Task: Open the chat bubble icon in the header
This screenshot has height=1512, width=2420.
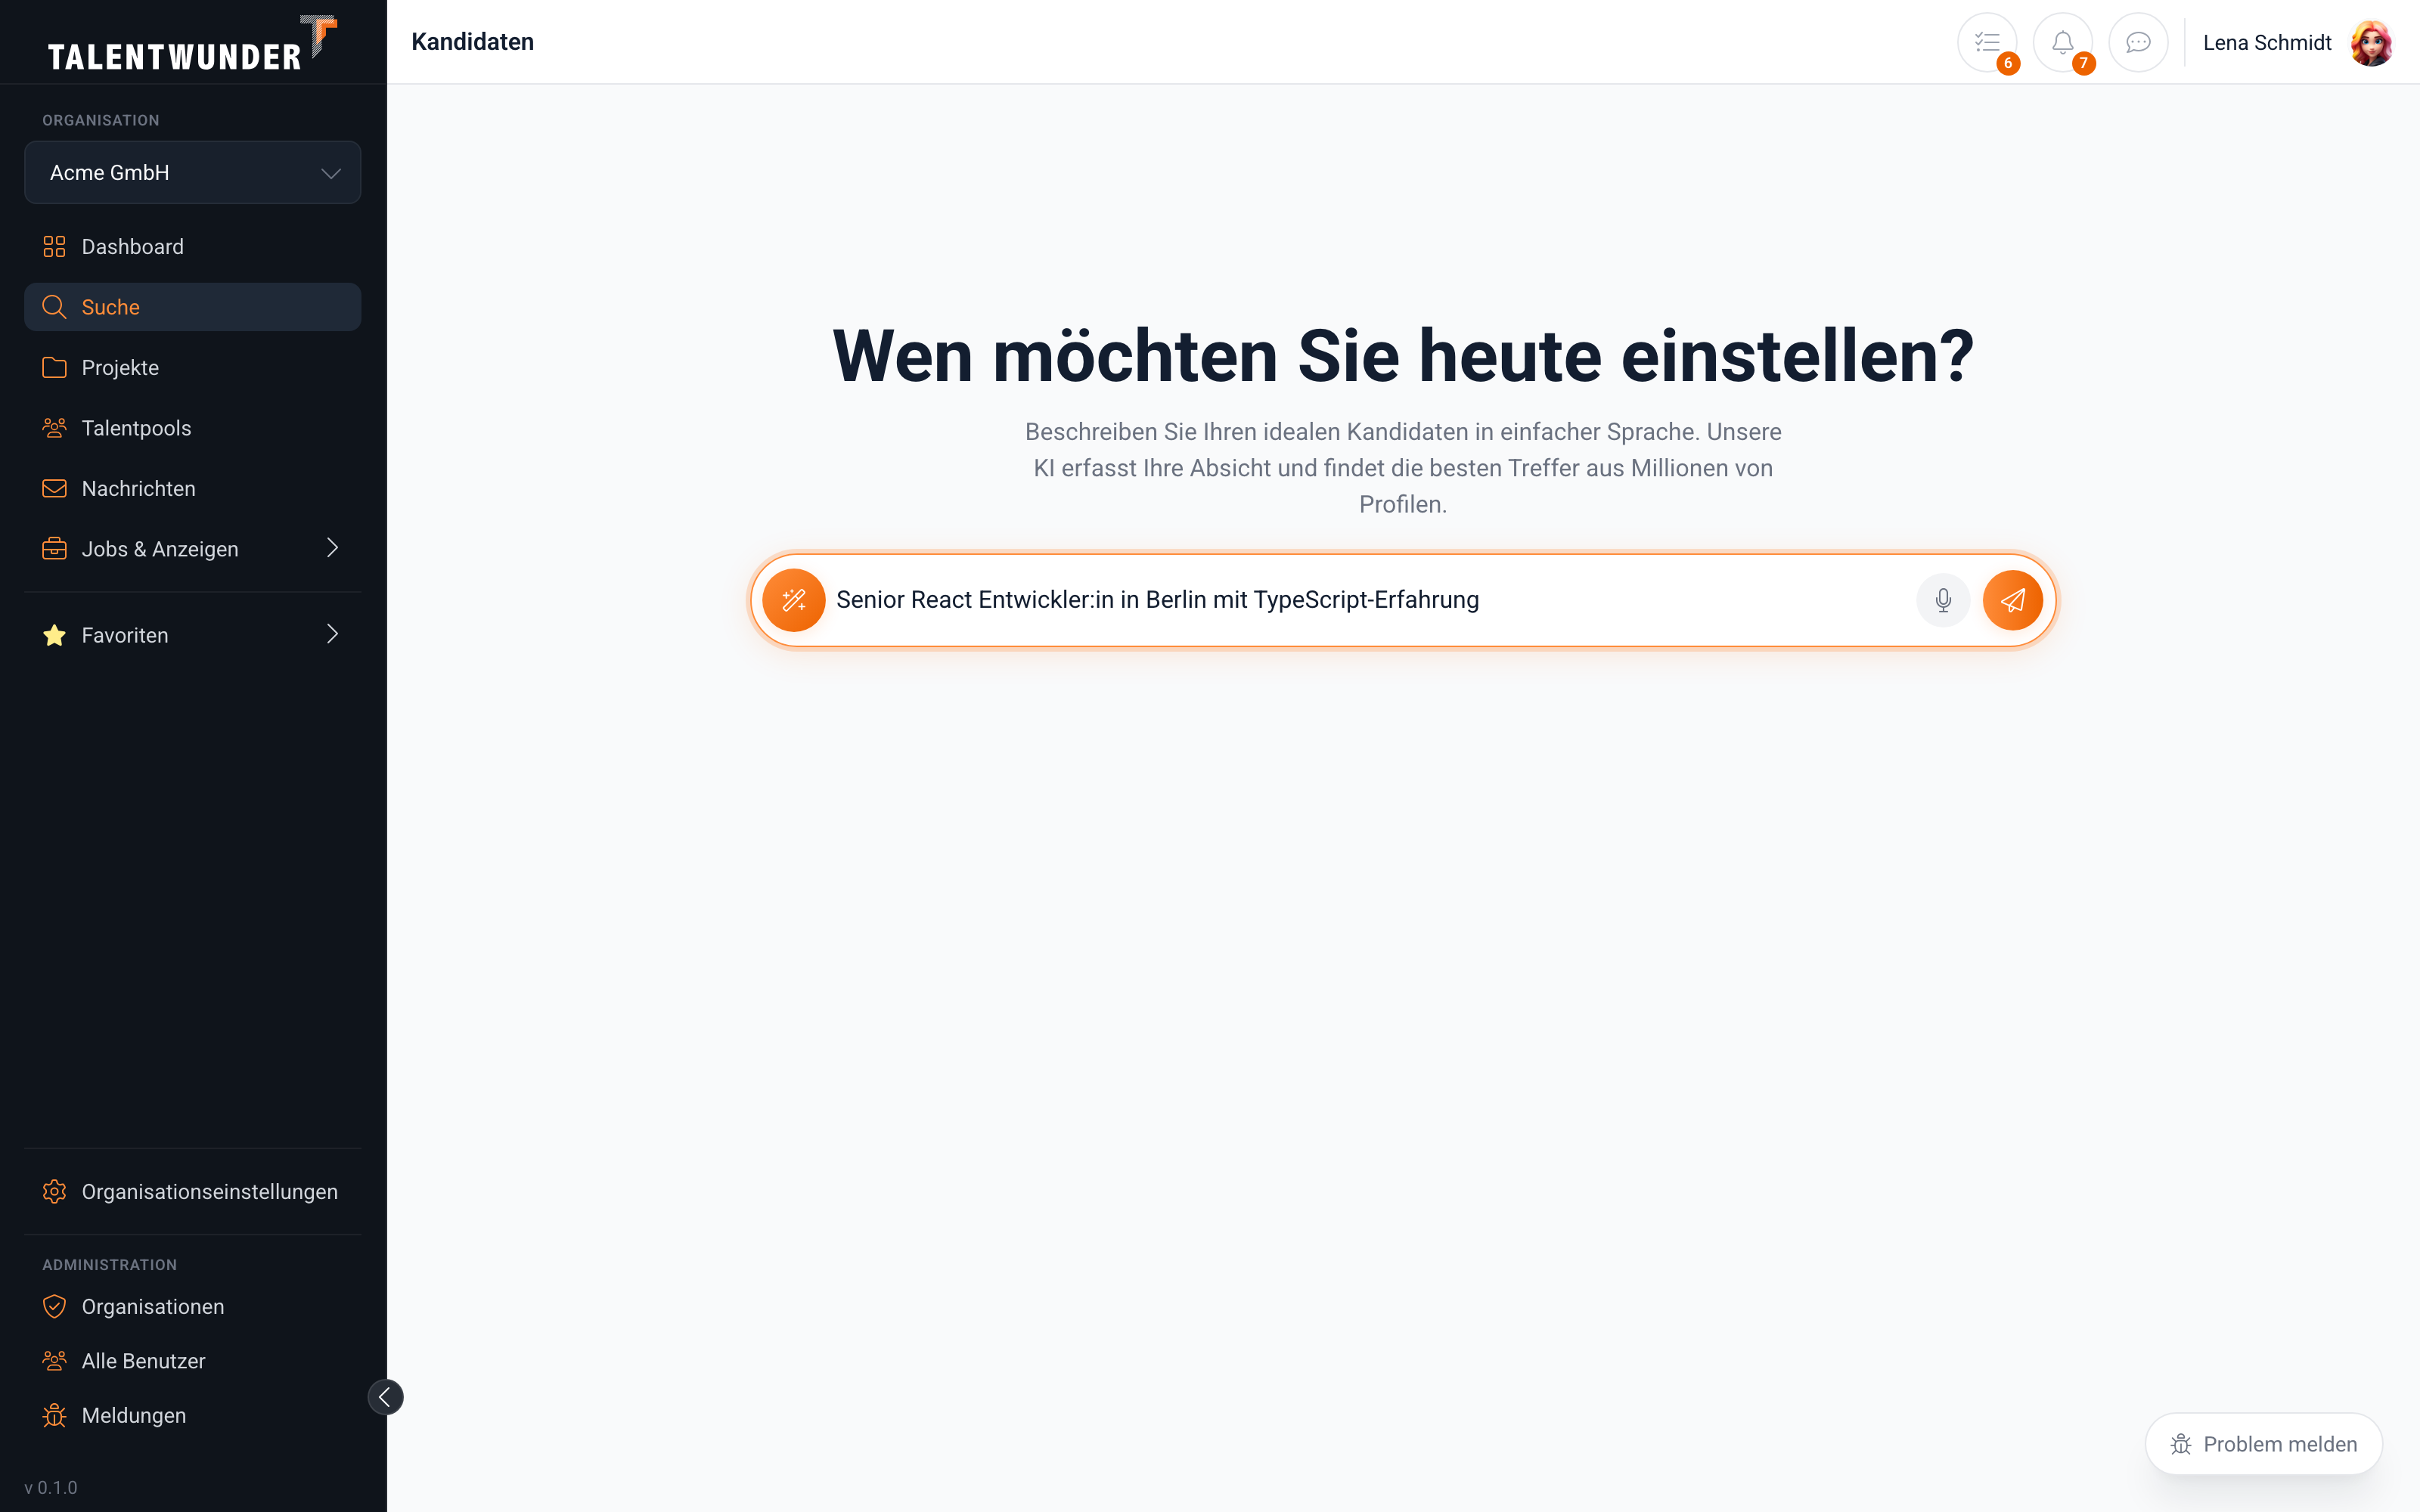Action: (x=2138, y=42)
